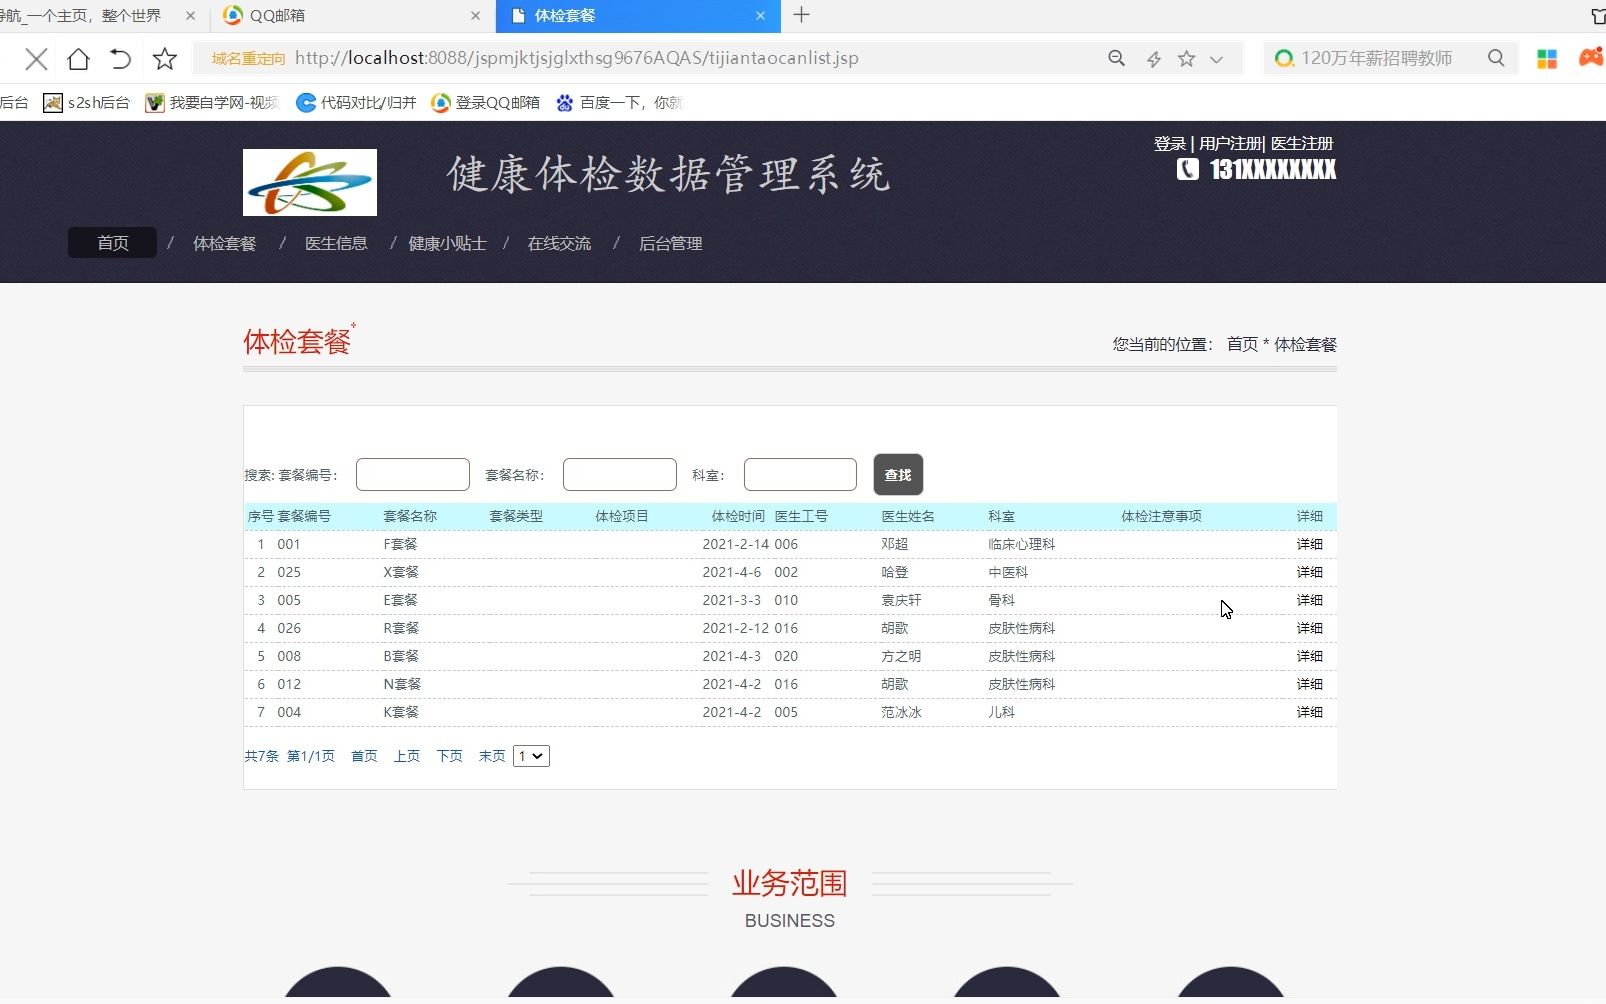Open the colorful grid apps icon
This screenshot has height=1004, width=1606.
point(1547,59)
